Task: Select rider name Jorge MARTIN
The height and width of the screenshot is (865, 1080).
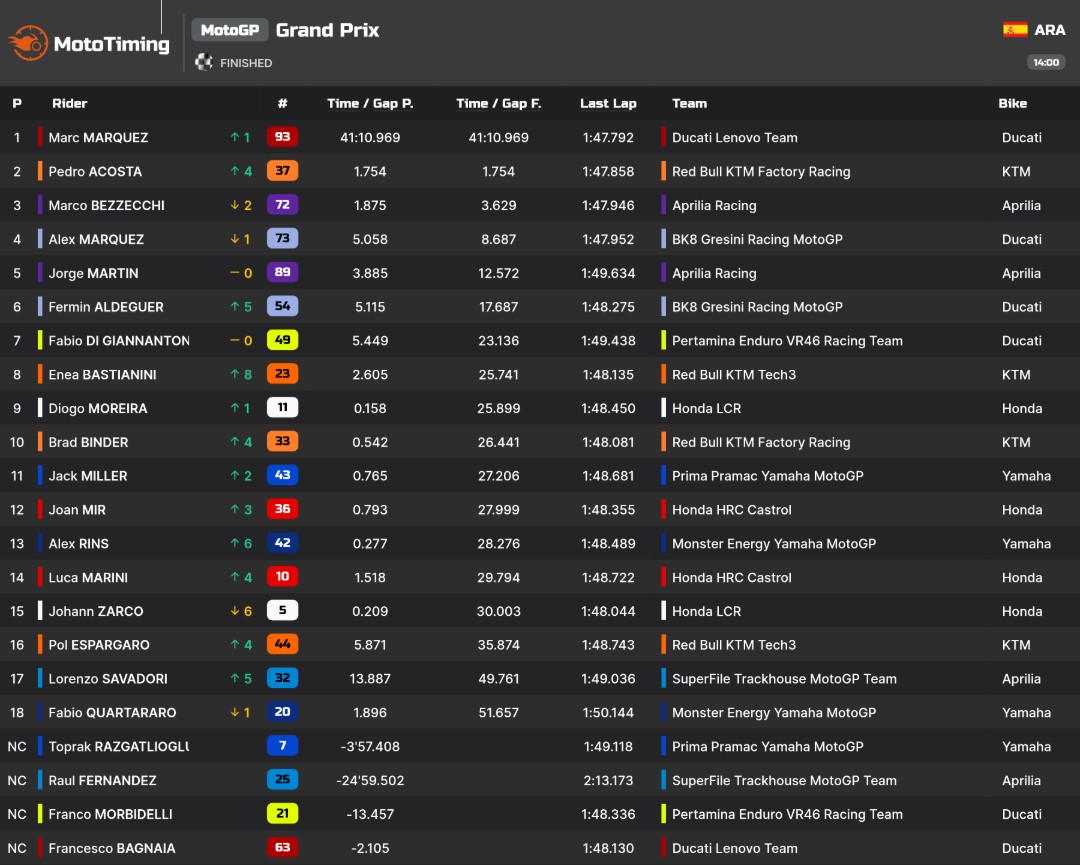Action: coord(94,273)
